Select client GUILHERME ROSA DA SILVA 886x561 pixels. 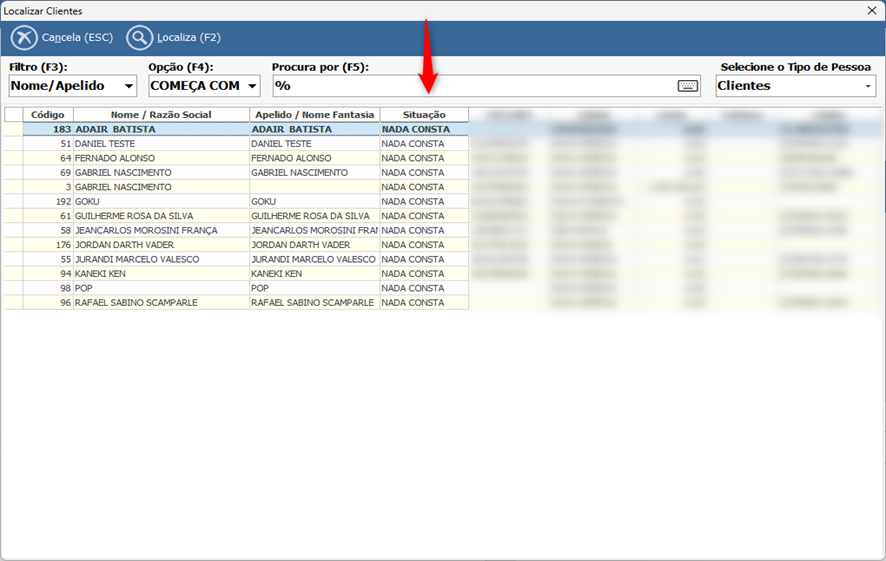point(160,216)
